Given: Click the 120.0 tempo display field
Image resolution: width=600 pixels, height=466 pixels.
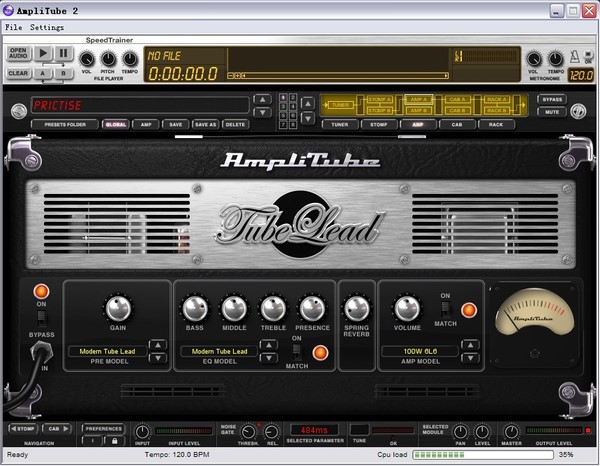Looking at the screenshot, I should [580, 75].
